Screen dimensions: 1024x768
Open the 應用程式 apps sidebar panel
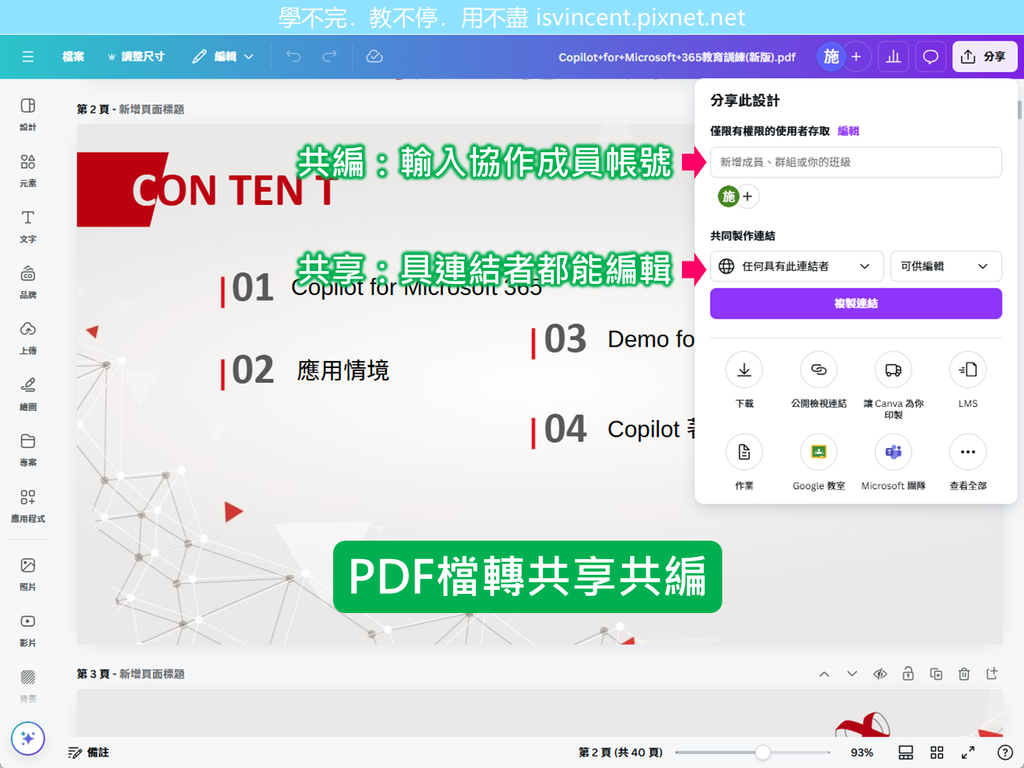[x=27, y=505]
